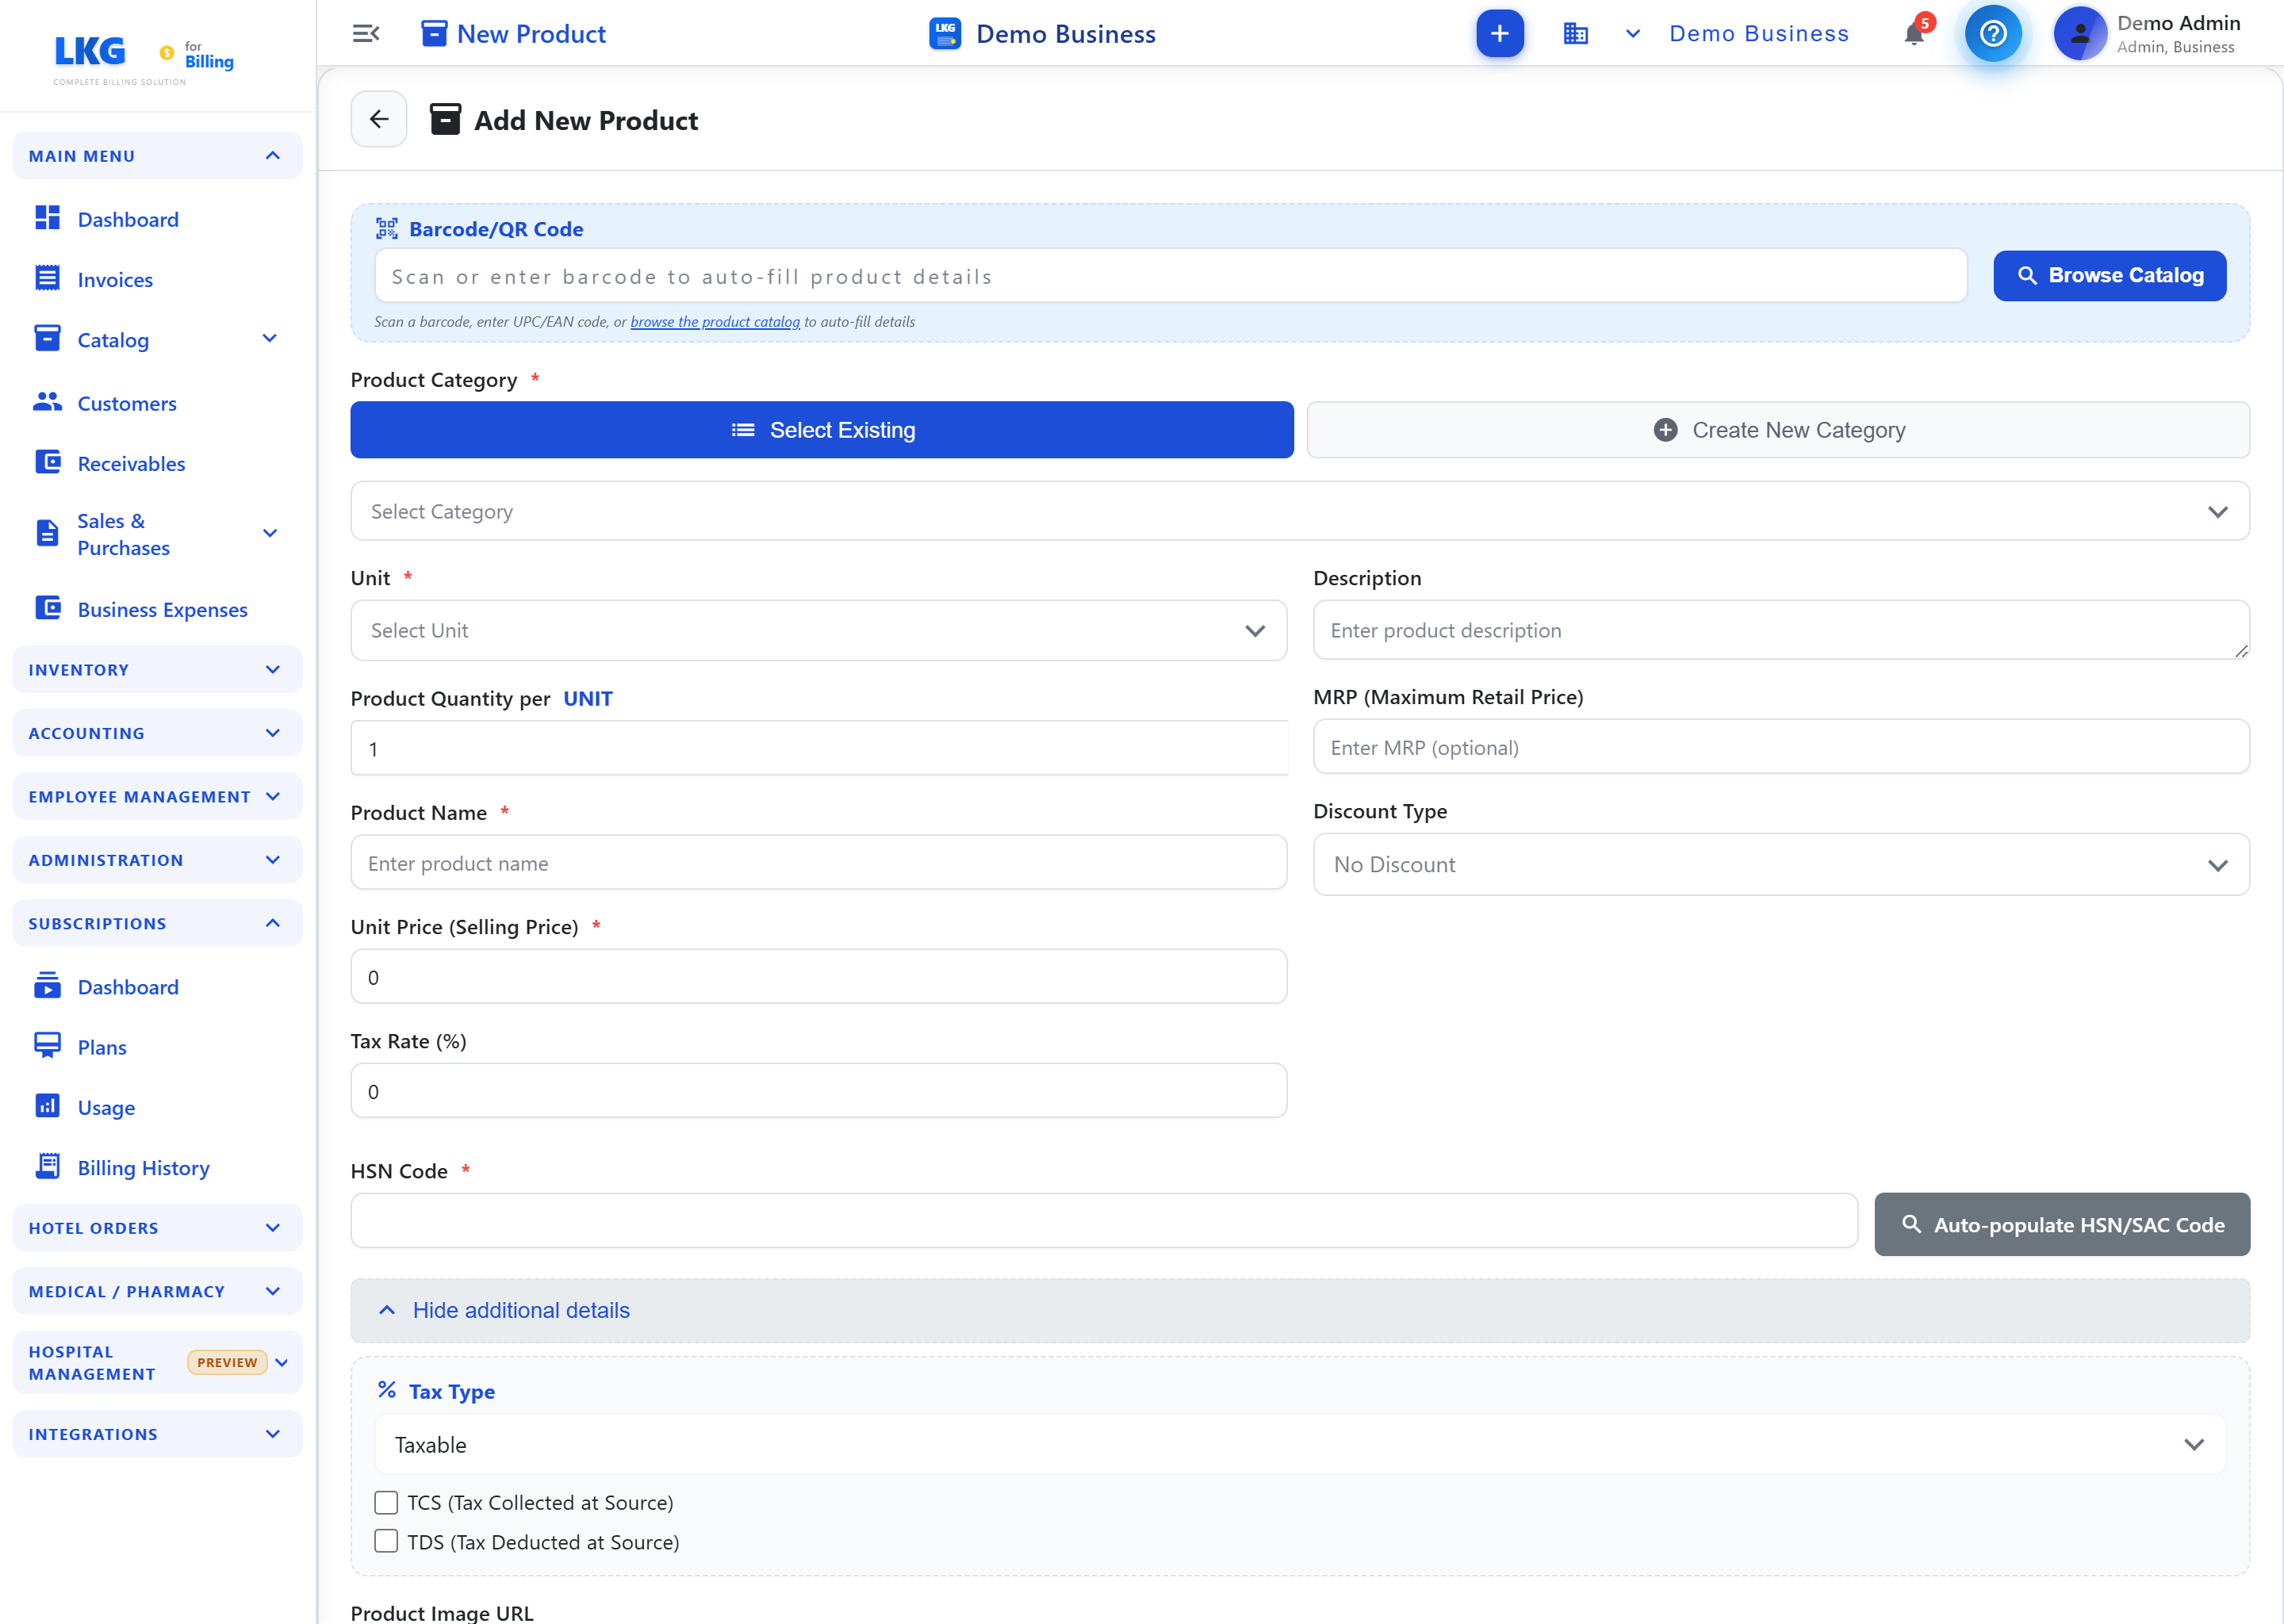This screenshot has width=2284, height=1624.
Task: Click the Business Expenses wallet icon
Action: (x=47, y=608)
